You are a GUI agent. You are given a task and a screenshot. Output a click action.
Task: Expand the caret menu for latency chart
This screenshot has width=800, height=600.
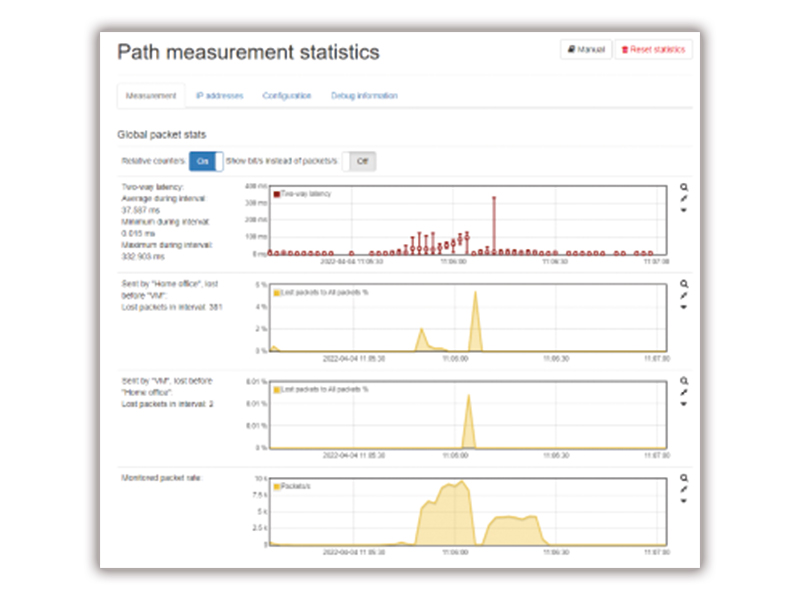684,211
